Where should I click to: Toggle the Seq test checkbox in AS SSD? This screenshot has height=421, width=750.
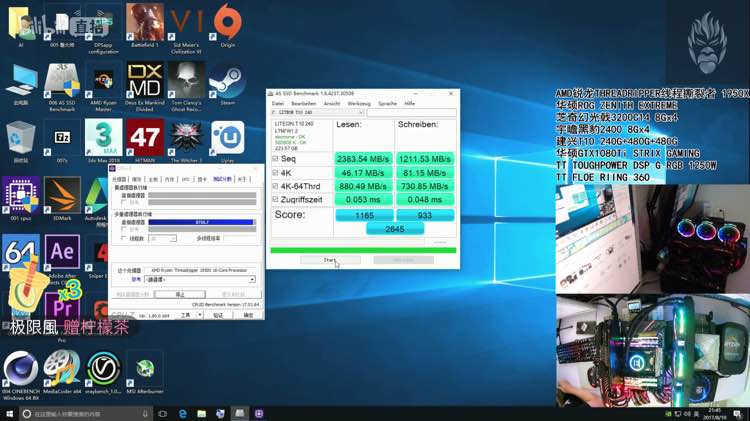(275, 158)
